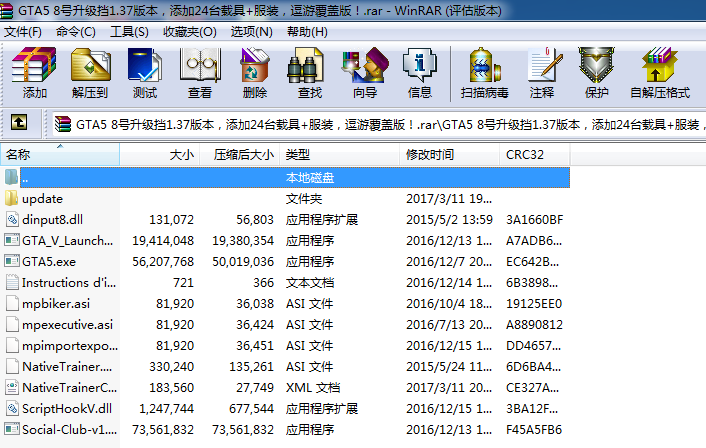
Task: Select the Instructions d'i... file name
Action: 69,283
